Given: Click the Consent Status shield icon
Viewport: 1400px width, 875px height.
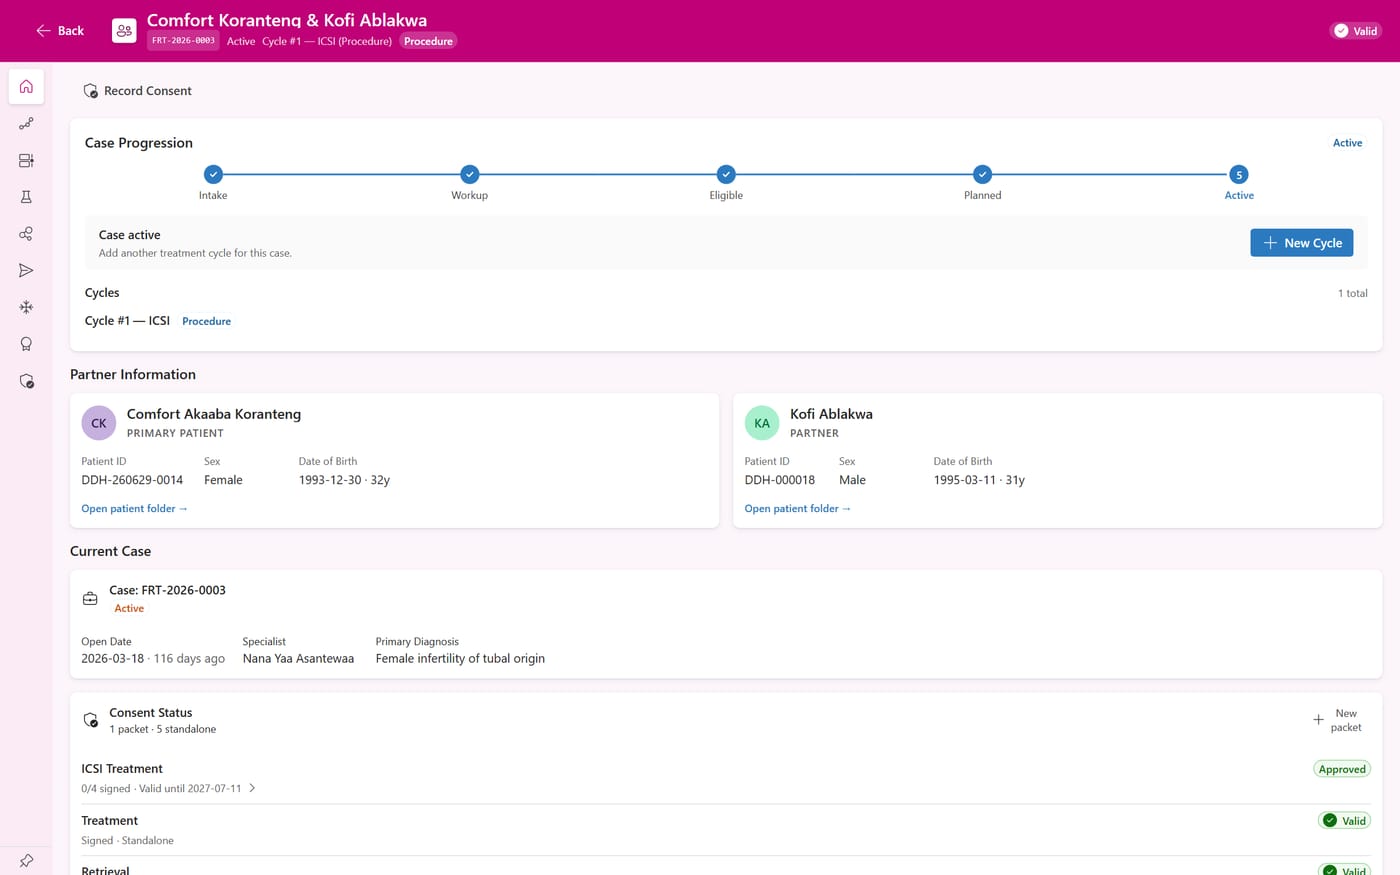Looking at the screenshot, I should click(90, 720).
